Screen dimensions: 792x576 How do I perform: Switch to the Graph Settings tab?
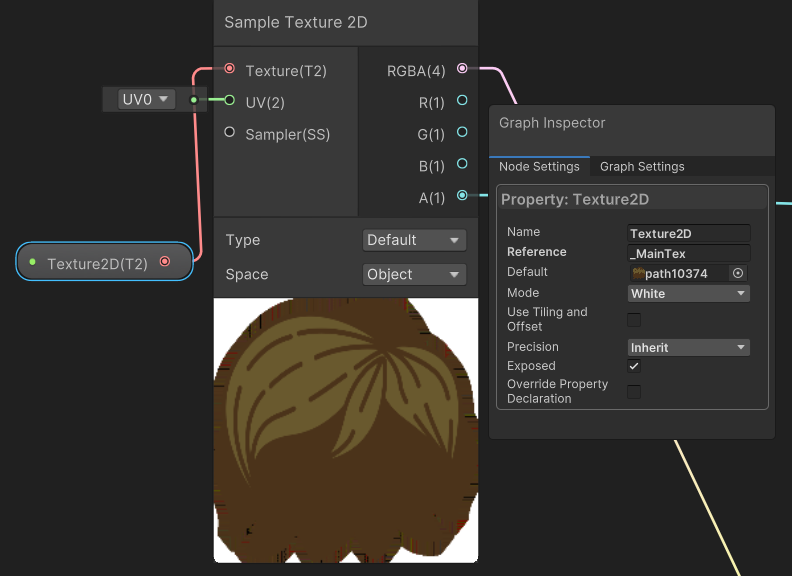pos(642,167)
